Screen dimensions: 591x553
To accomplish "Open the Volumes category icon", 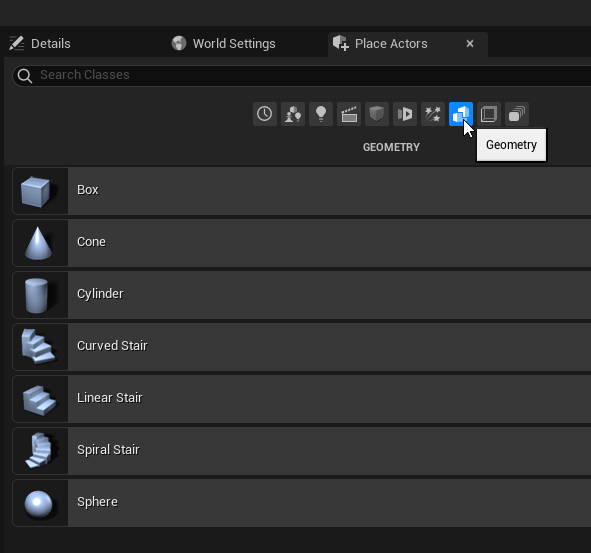I will [x=489, y=114].
